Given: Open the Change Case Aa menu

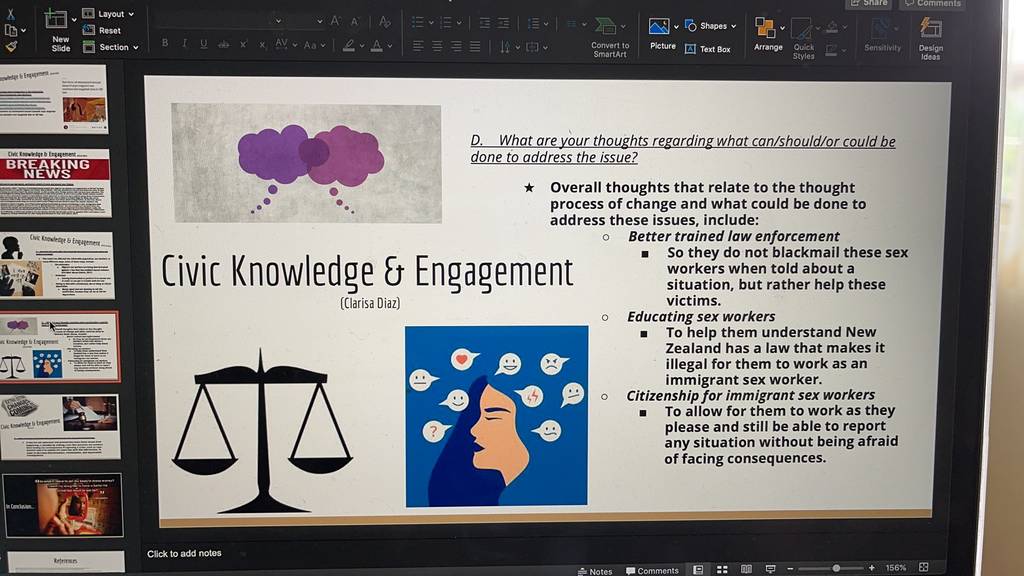Looking at the screenshot, I should [x=314, y=45].
